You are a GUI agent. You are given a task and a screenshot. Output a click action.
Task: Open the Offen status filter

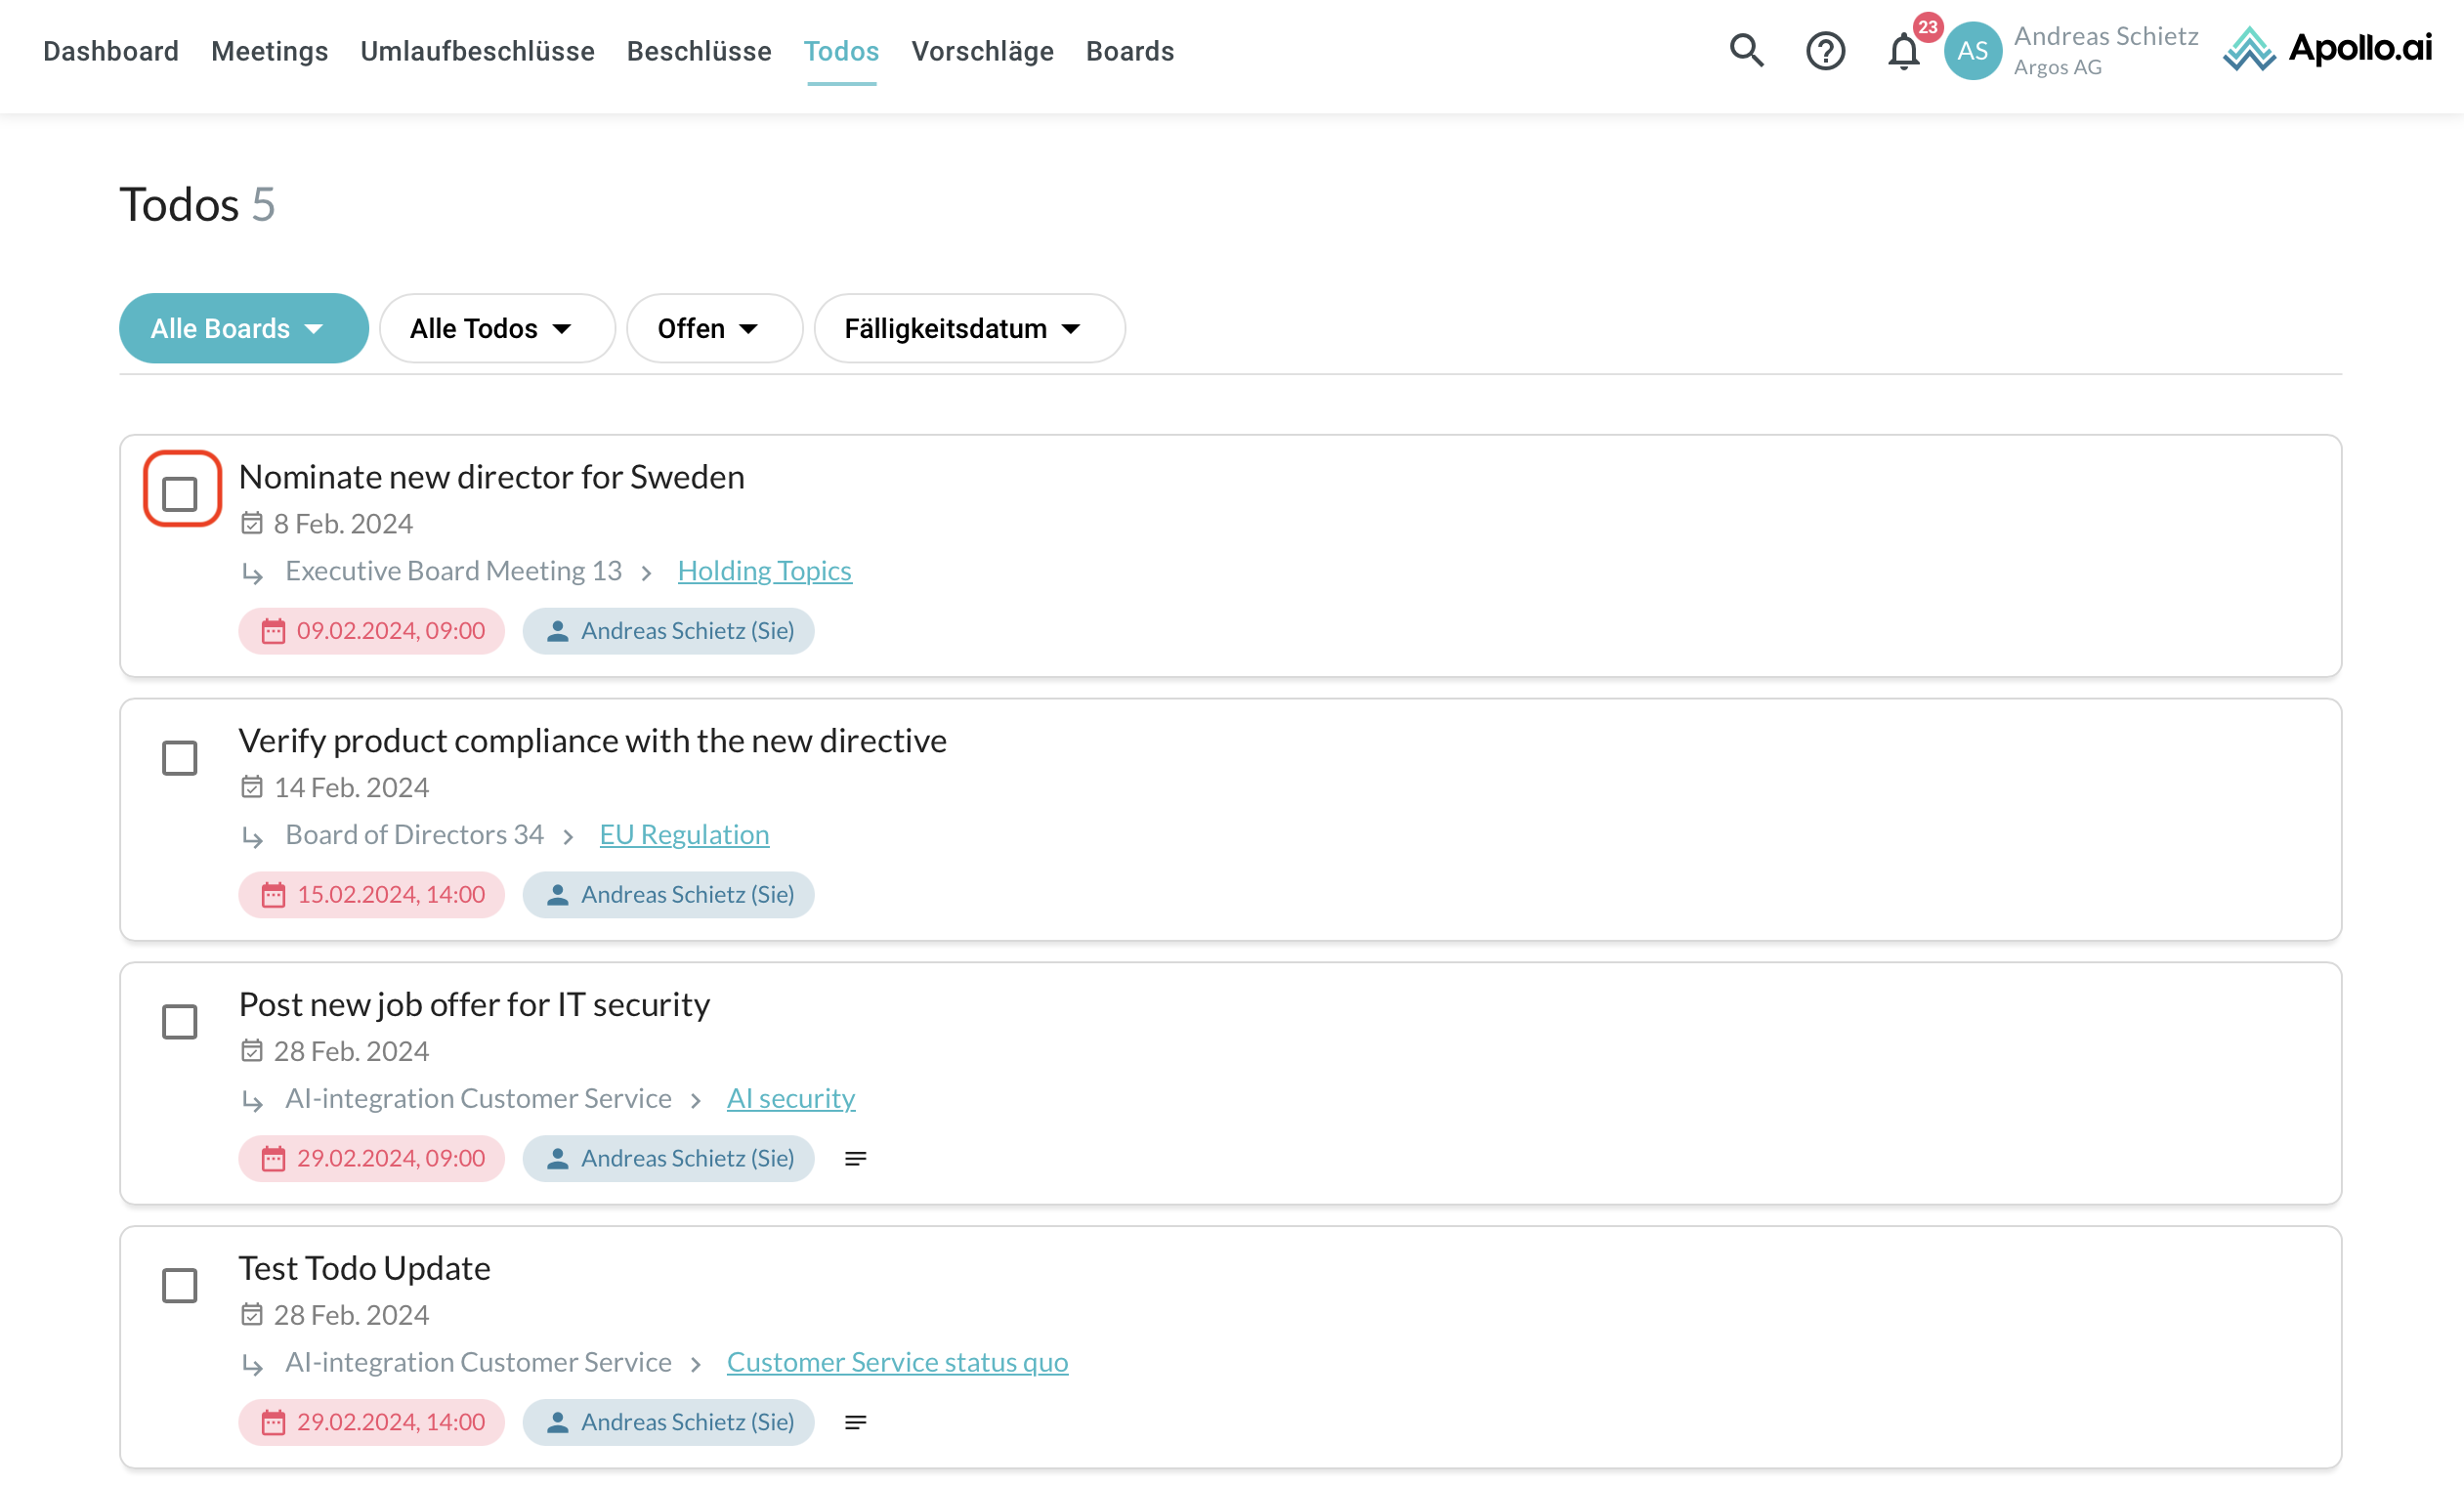[x=713, y=328]
